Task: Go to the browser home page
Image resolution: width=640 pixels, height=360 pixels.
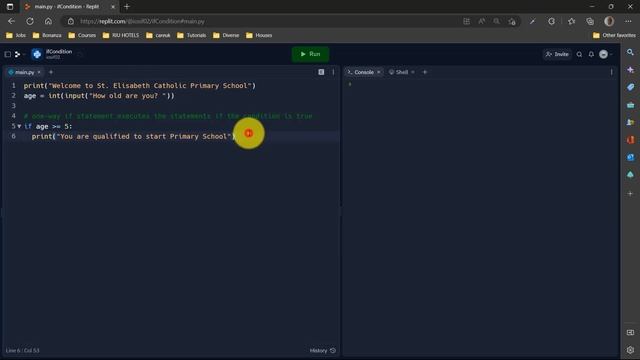Action: (x=48, y=21)
